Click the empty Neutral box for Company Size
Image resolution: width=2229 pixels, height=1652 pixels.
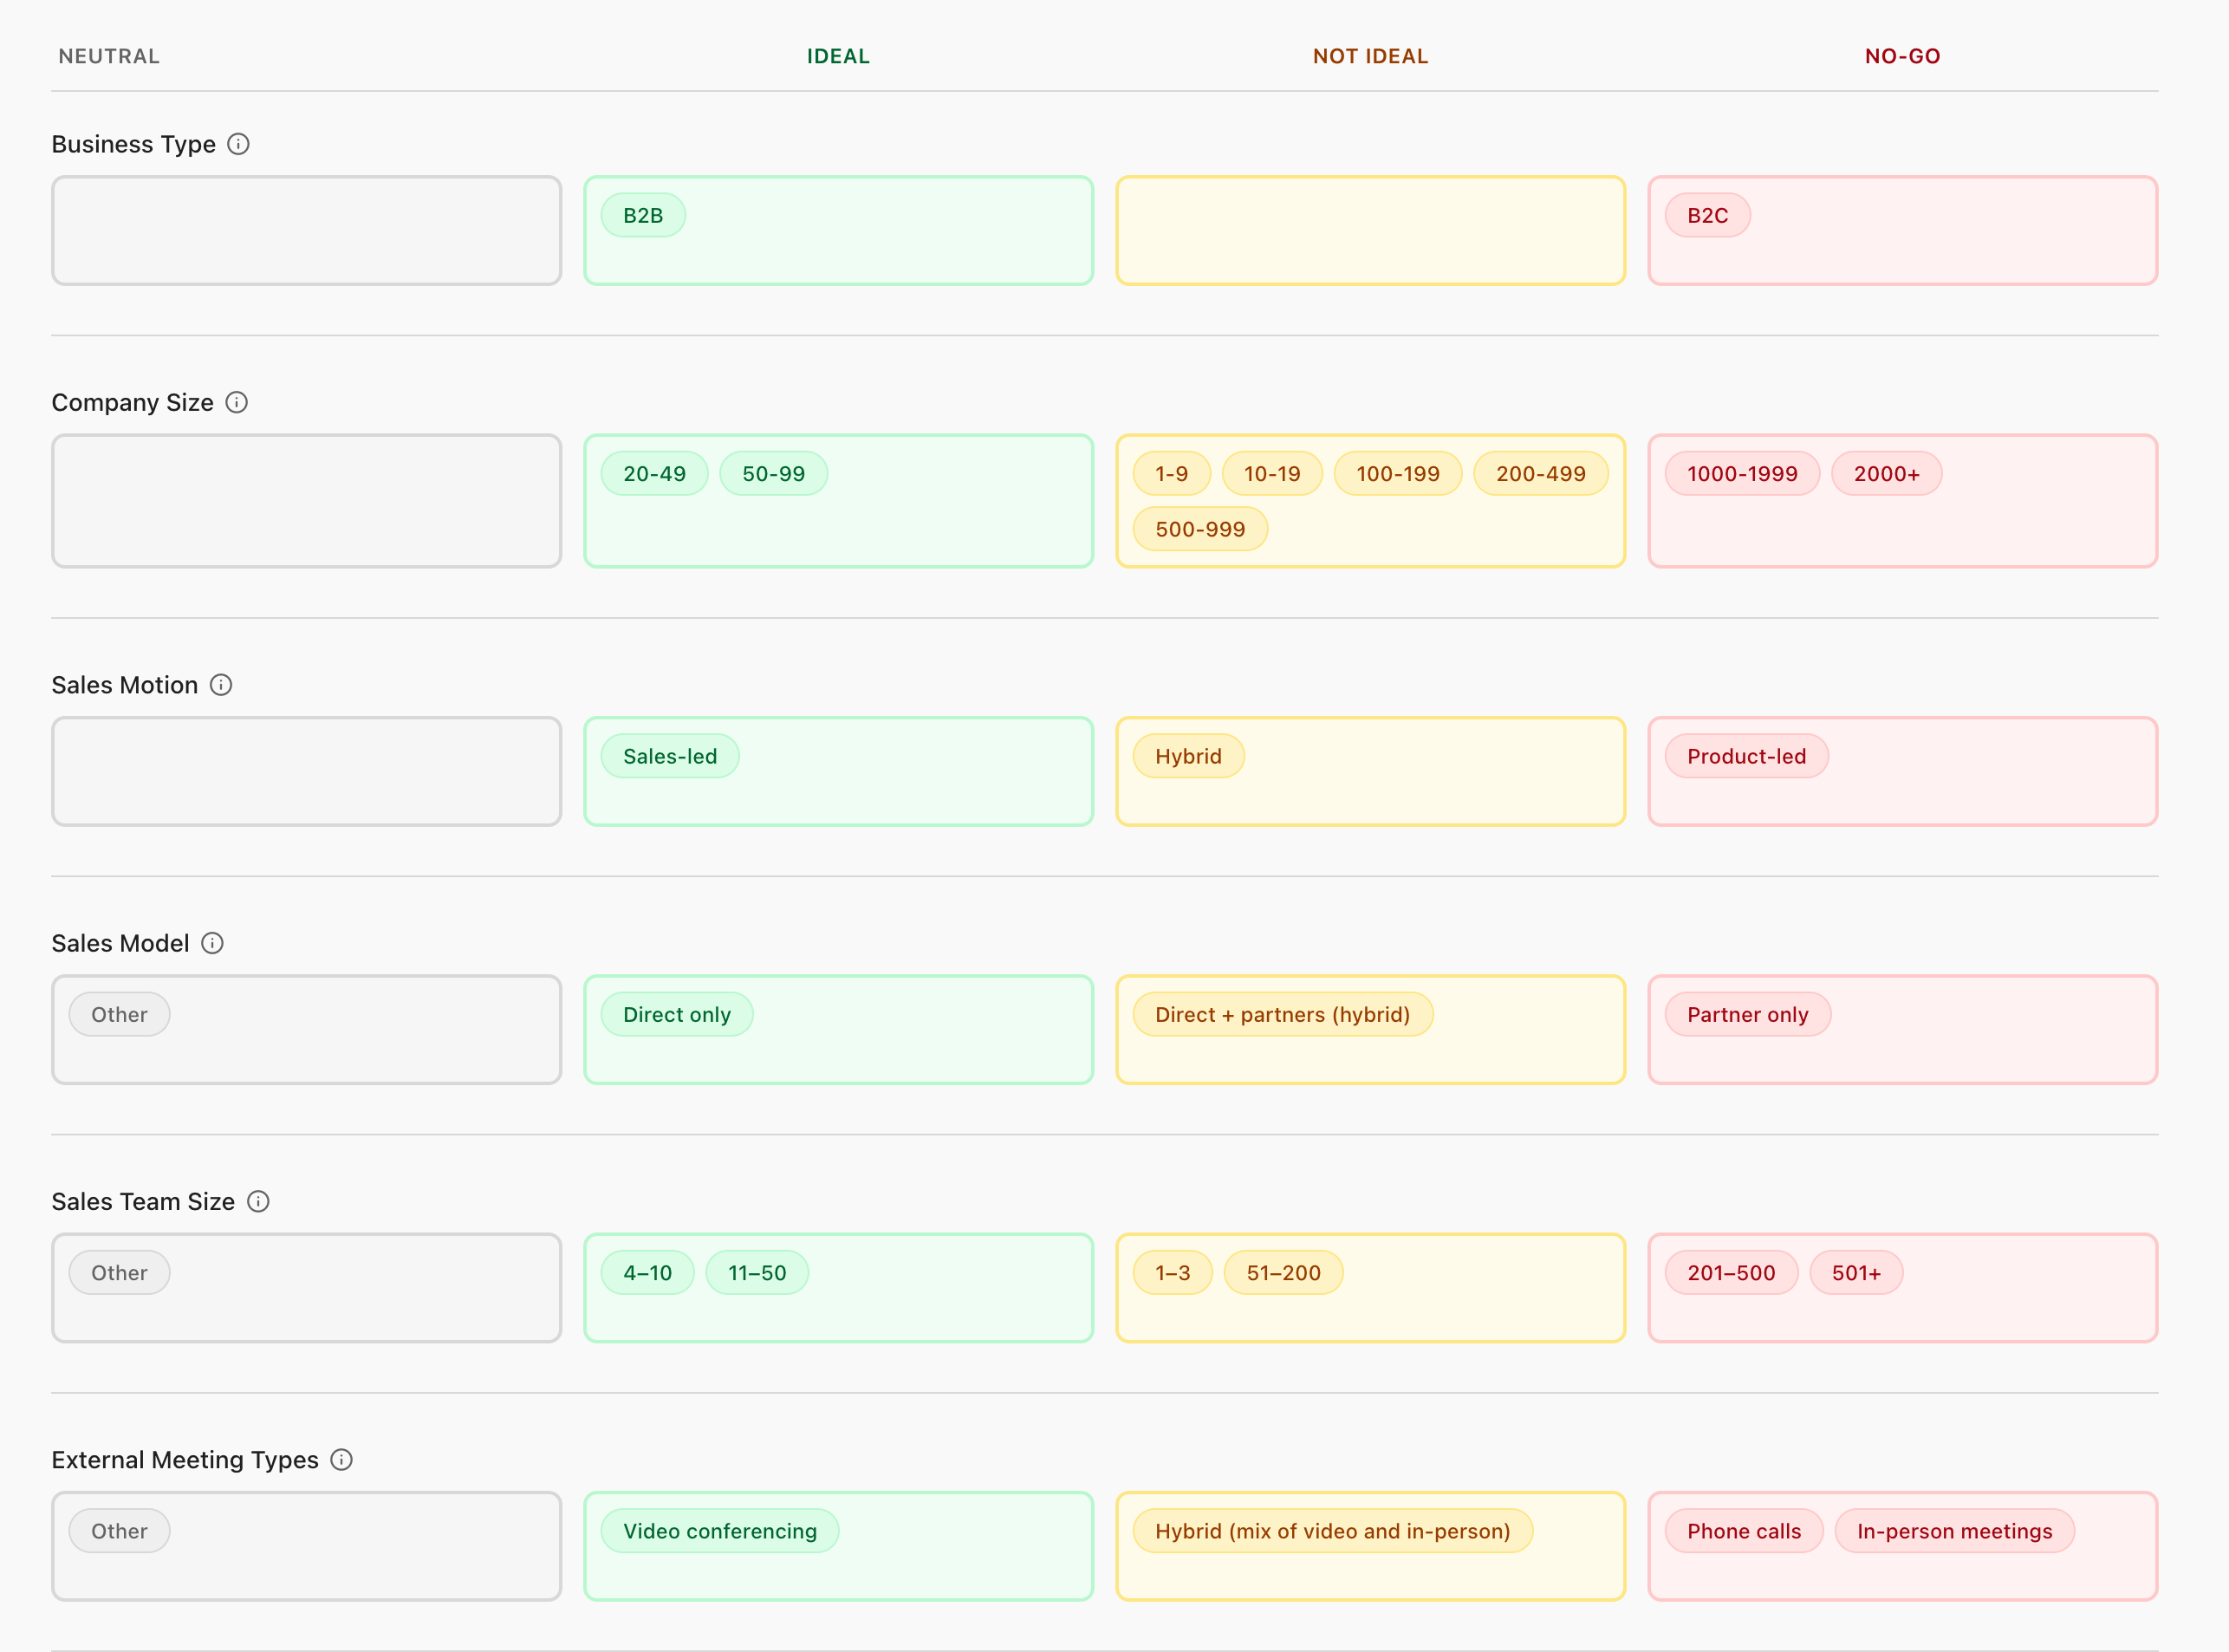tap(306, 500)
